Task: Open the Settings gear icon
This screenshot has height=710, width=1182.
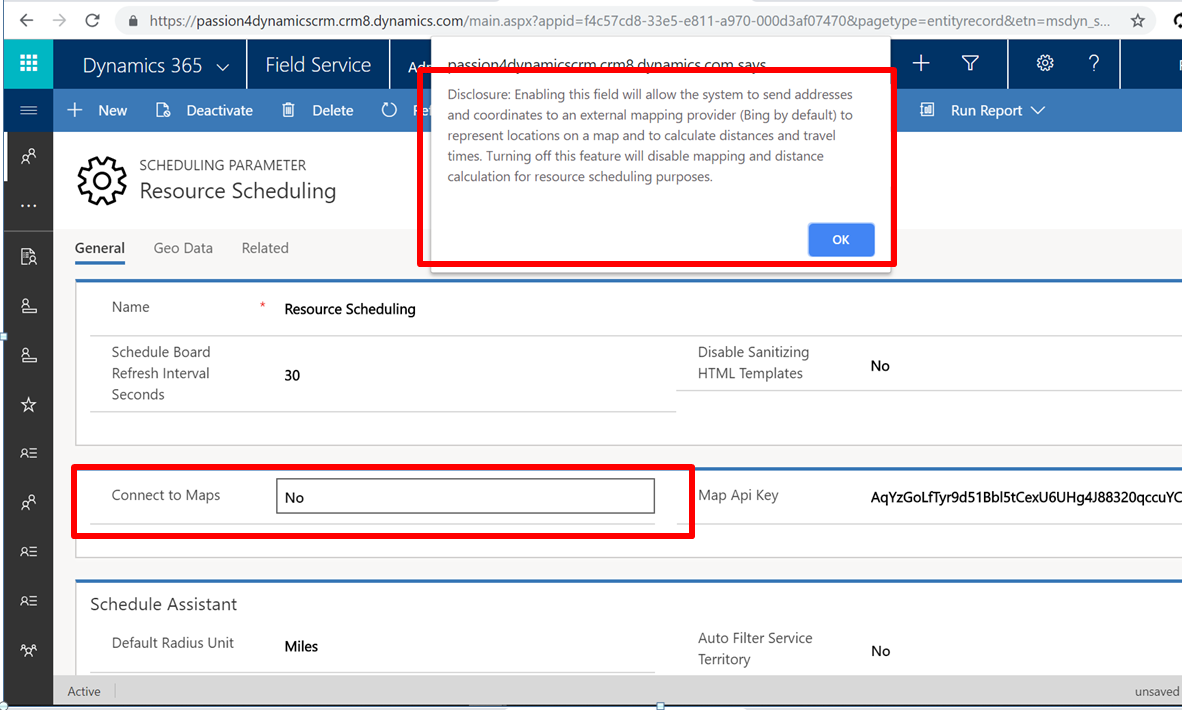Action: [1045, 64]
